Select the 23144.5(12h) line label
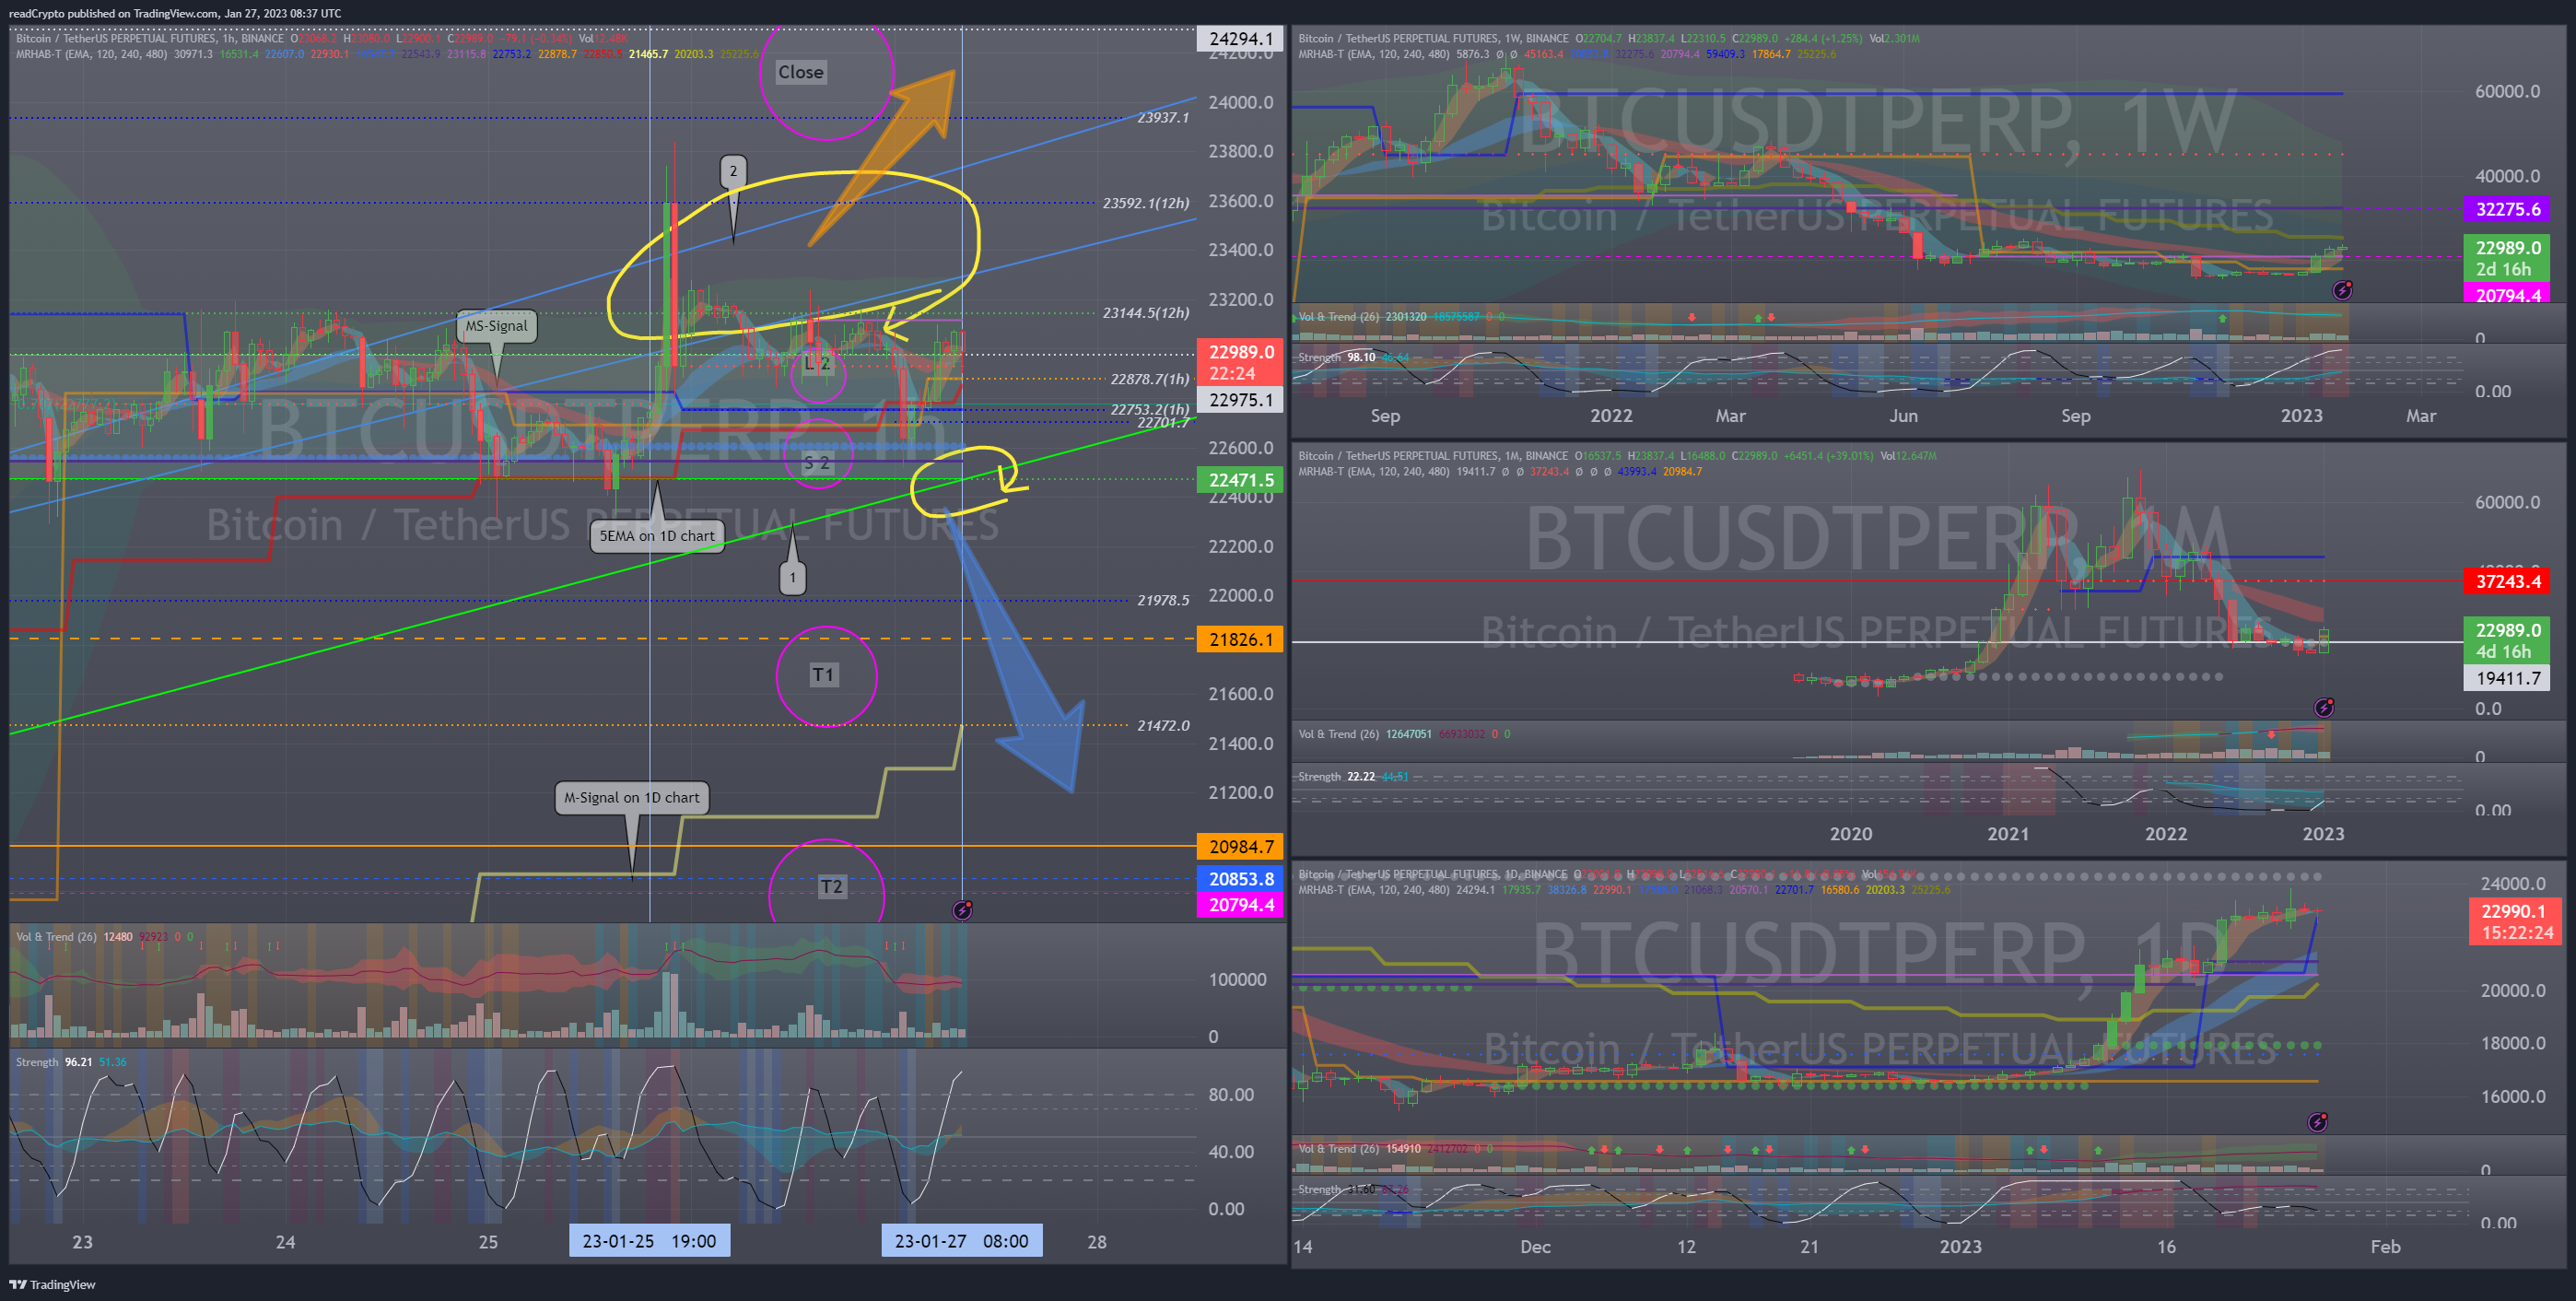The image size is (2576, 1301). pos(1146,313)
